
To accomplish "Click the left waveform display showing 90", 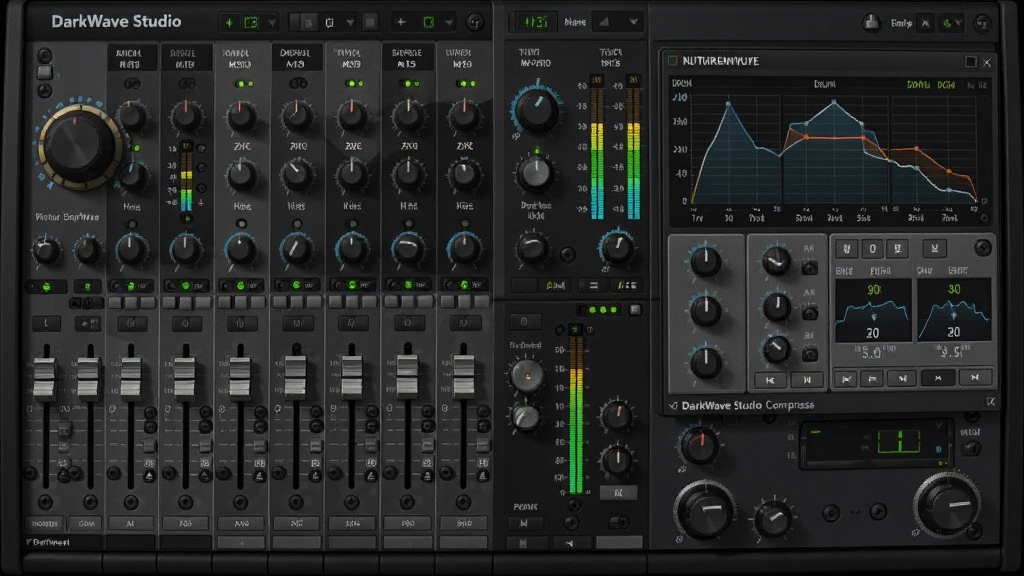I will click(873, 310).
